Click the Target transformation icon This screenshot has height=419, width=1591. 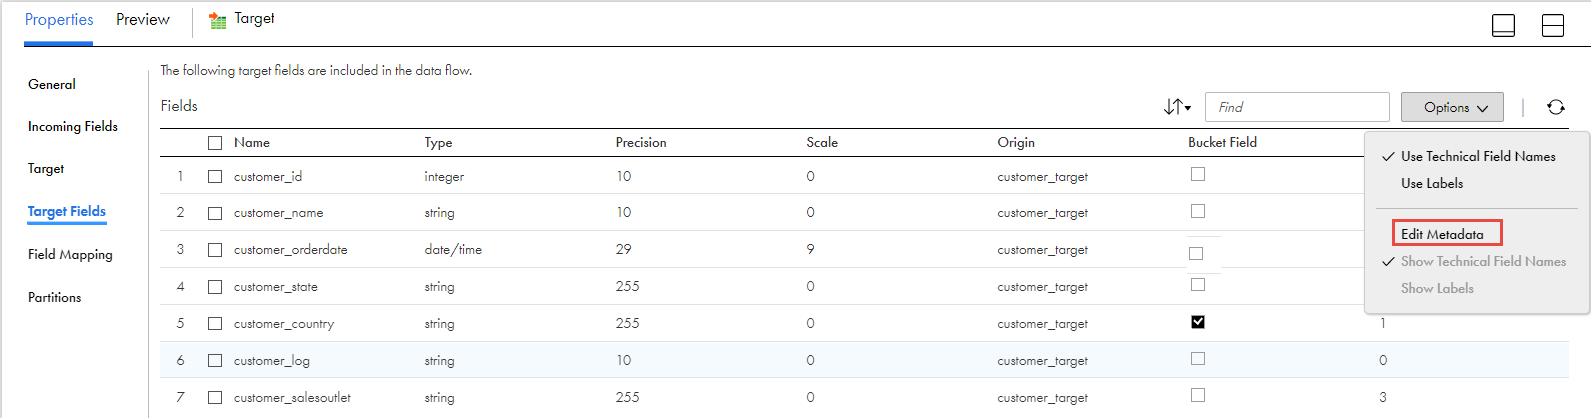217,20
